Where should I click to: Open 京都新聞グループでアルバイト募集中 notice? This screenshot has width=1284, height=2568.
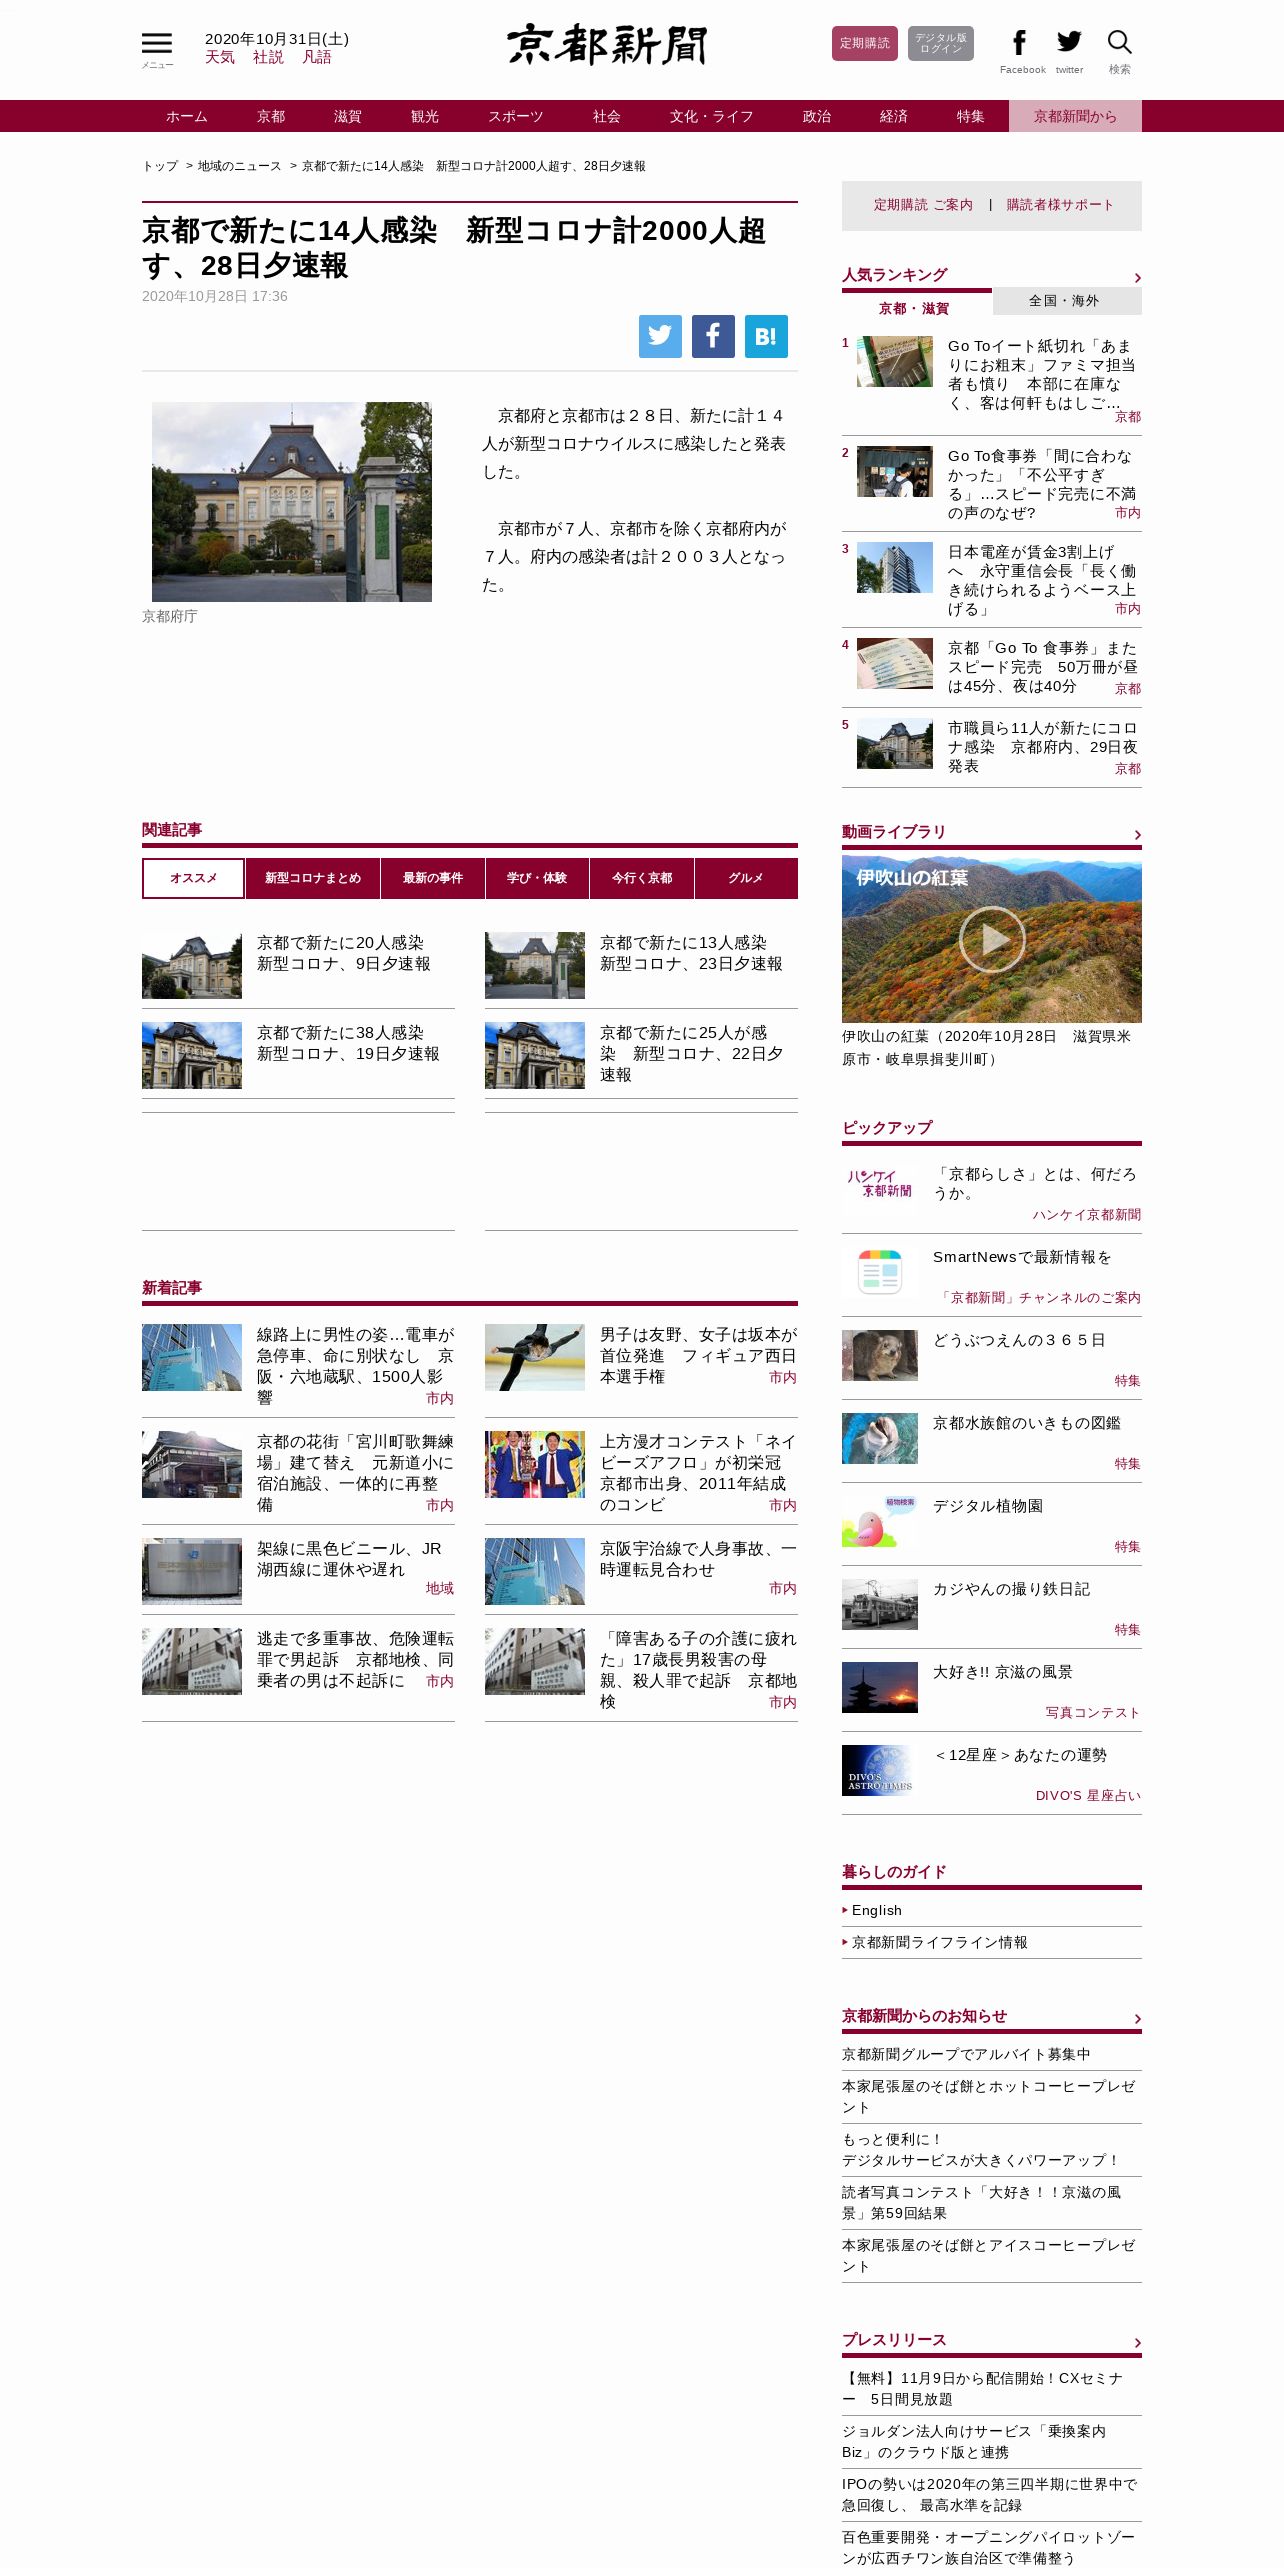click(x=966, y=2054)
